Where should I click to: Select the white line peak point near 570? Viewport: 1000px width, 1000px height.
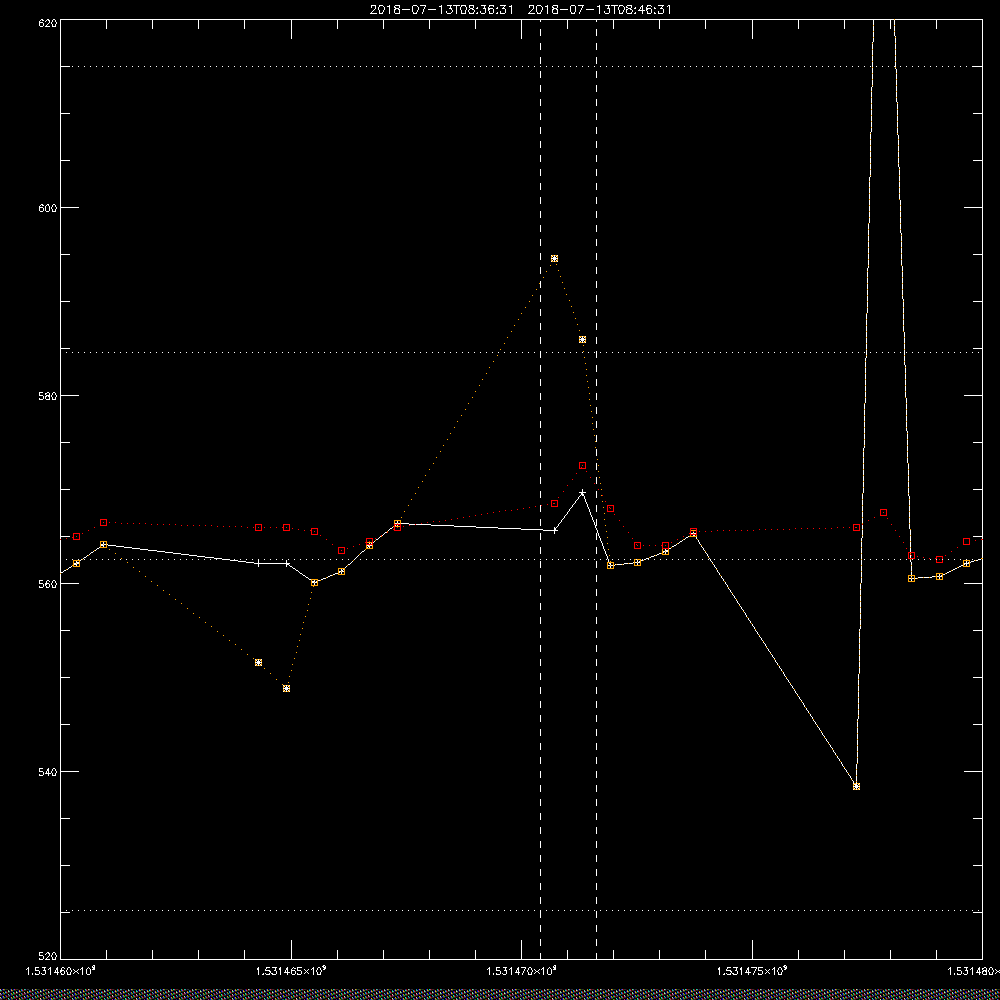point(582,492)
